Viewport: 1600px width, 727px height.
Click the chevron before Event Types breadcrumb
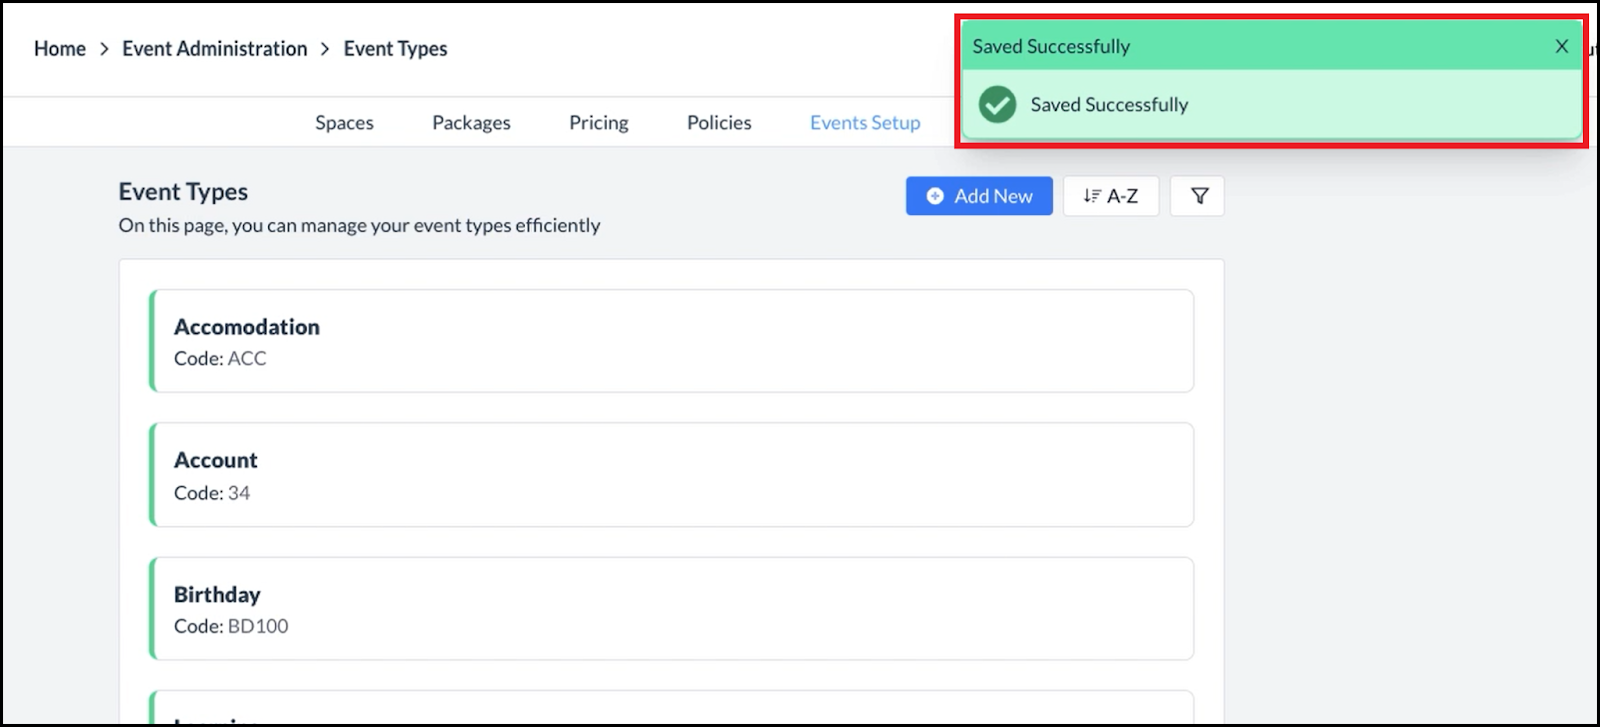click(325, 49)
